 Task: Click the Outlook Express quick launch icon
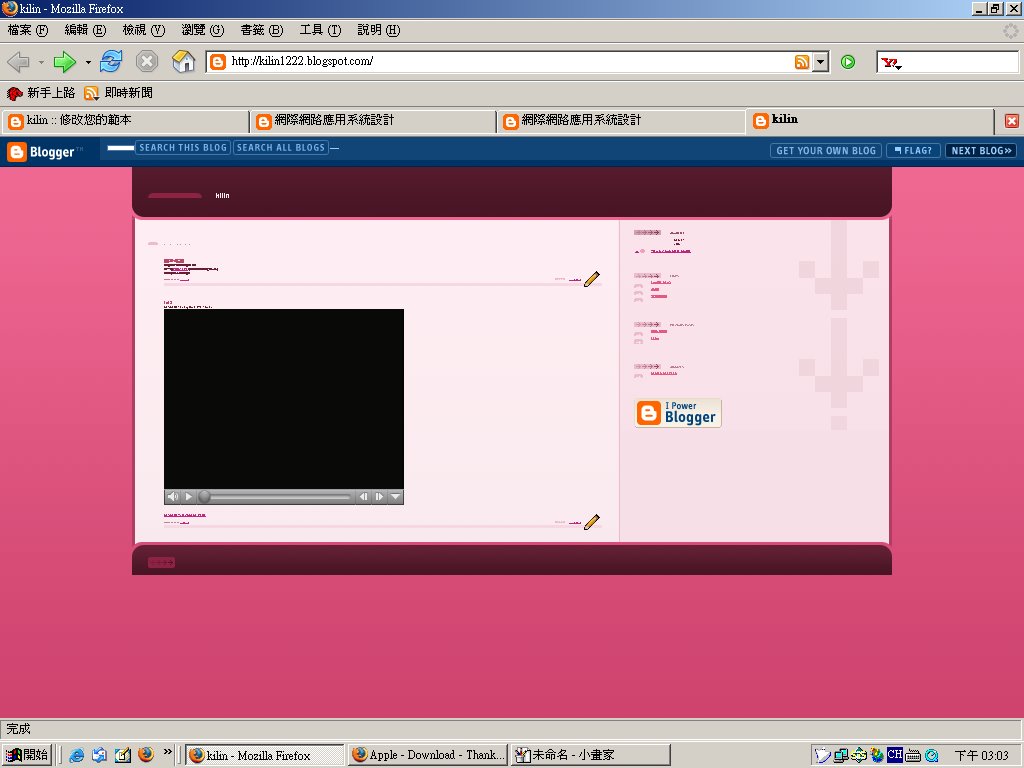pos(99,755)
